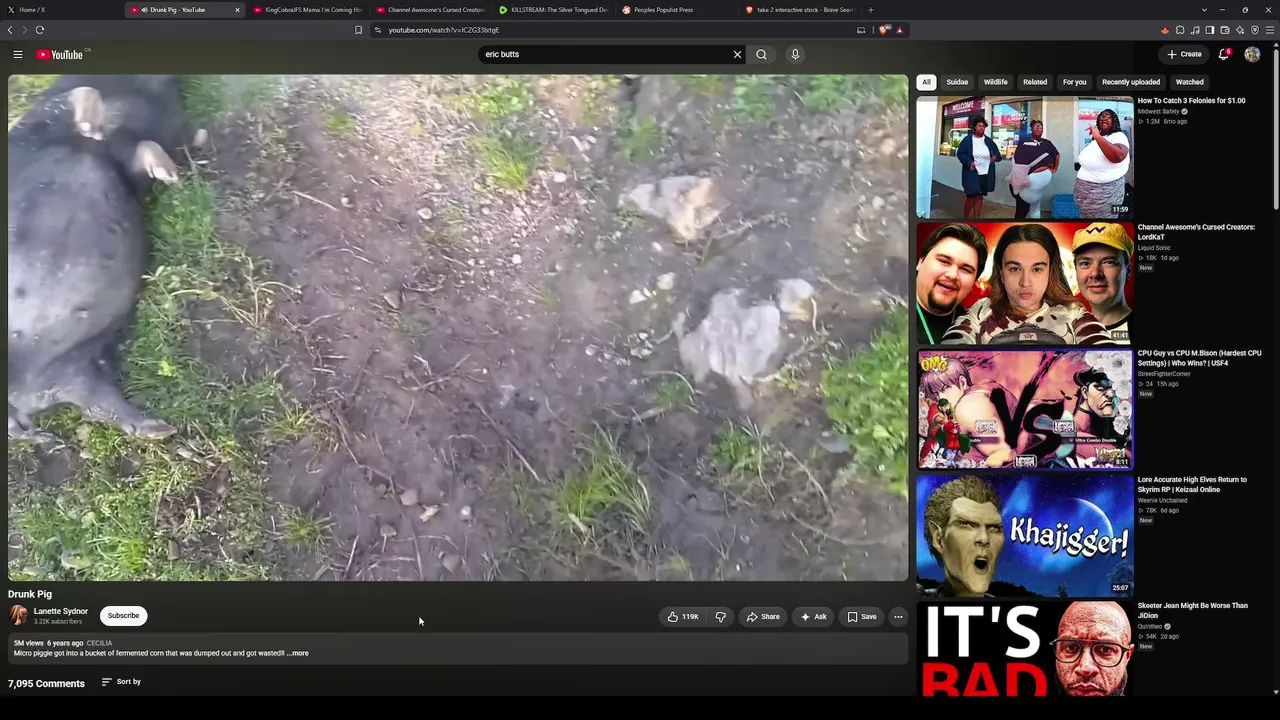1280x720 pixels.
Task: Switch to the KingCobraJFS browser tab
Action: pyautogui.click(x=308, y=10)
